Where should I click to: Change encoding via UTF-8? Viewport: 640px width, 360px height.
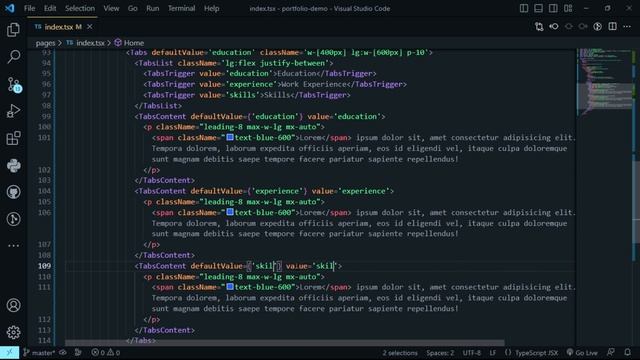(471, 353)
